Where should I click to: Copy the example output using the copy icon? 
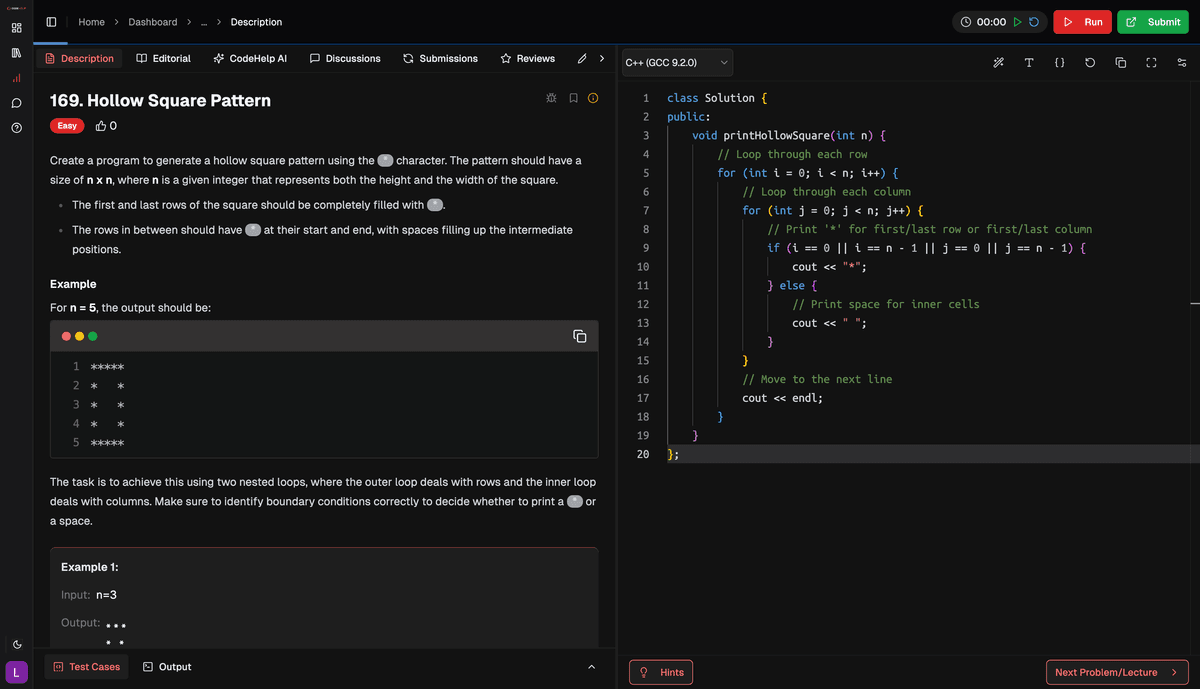[x=579, y=336]
